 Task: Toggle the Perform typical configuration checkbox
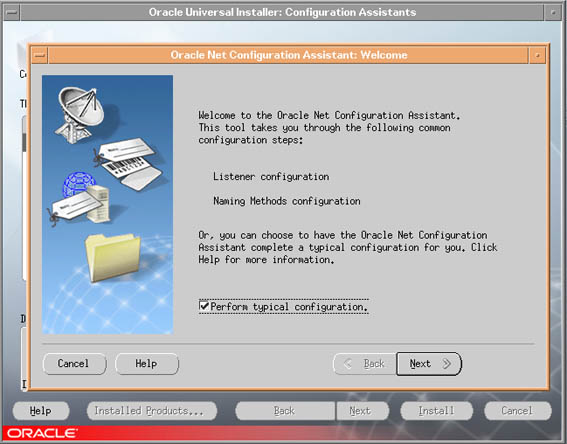pyautogui.click(x=204, y=306)
